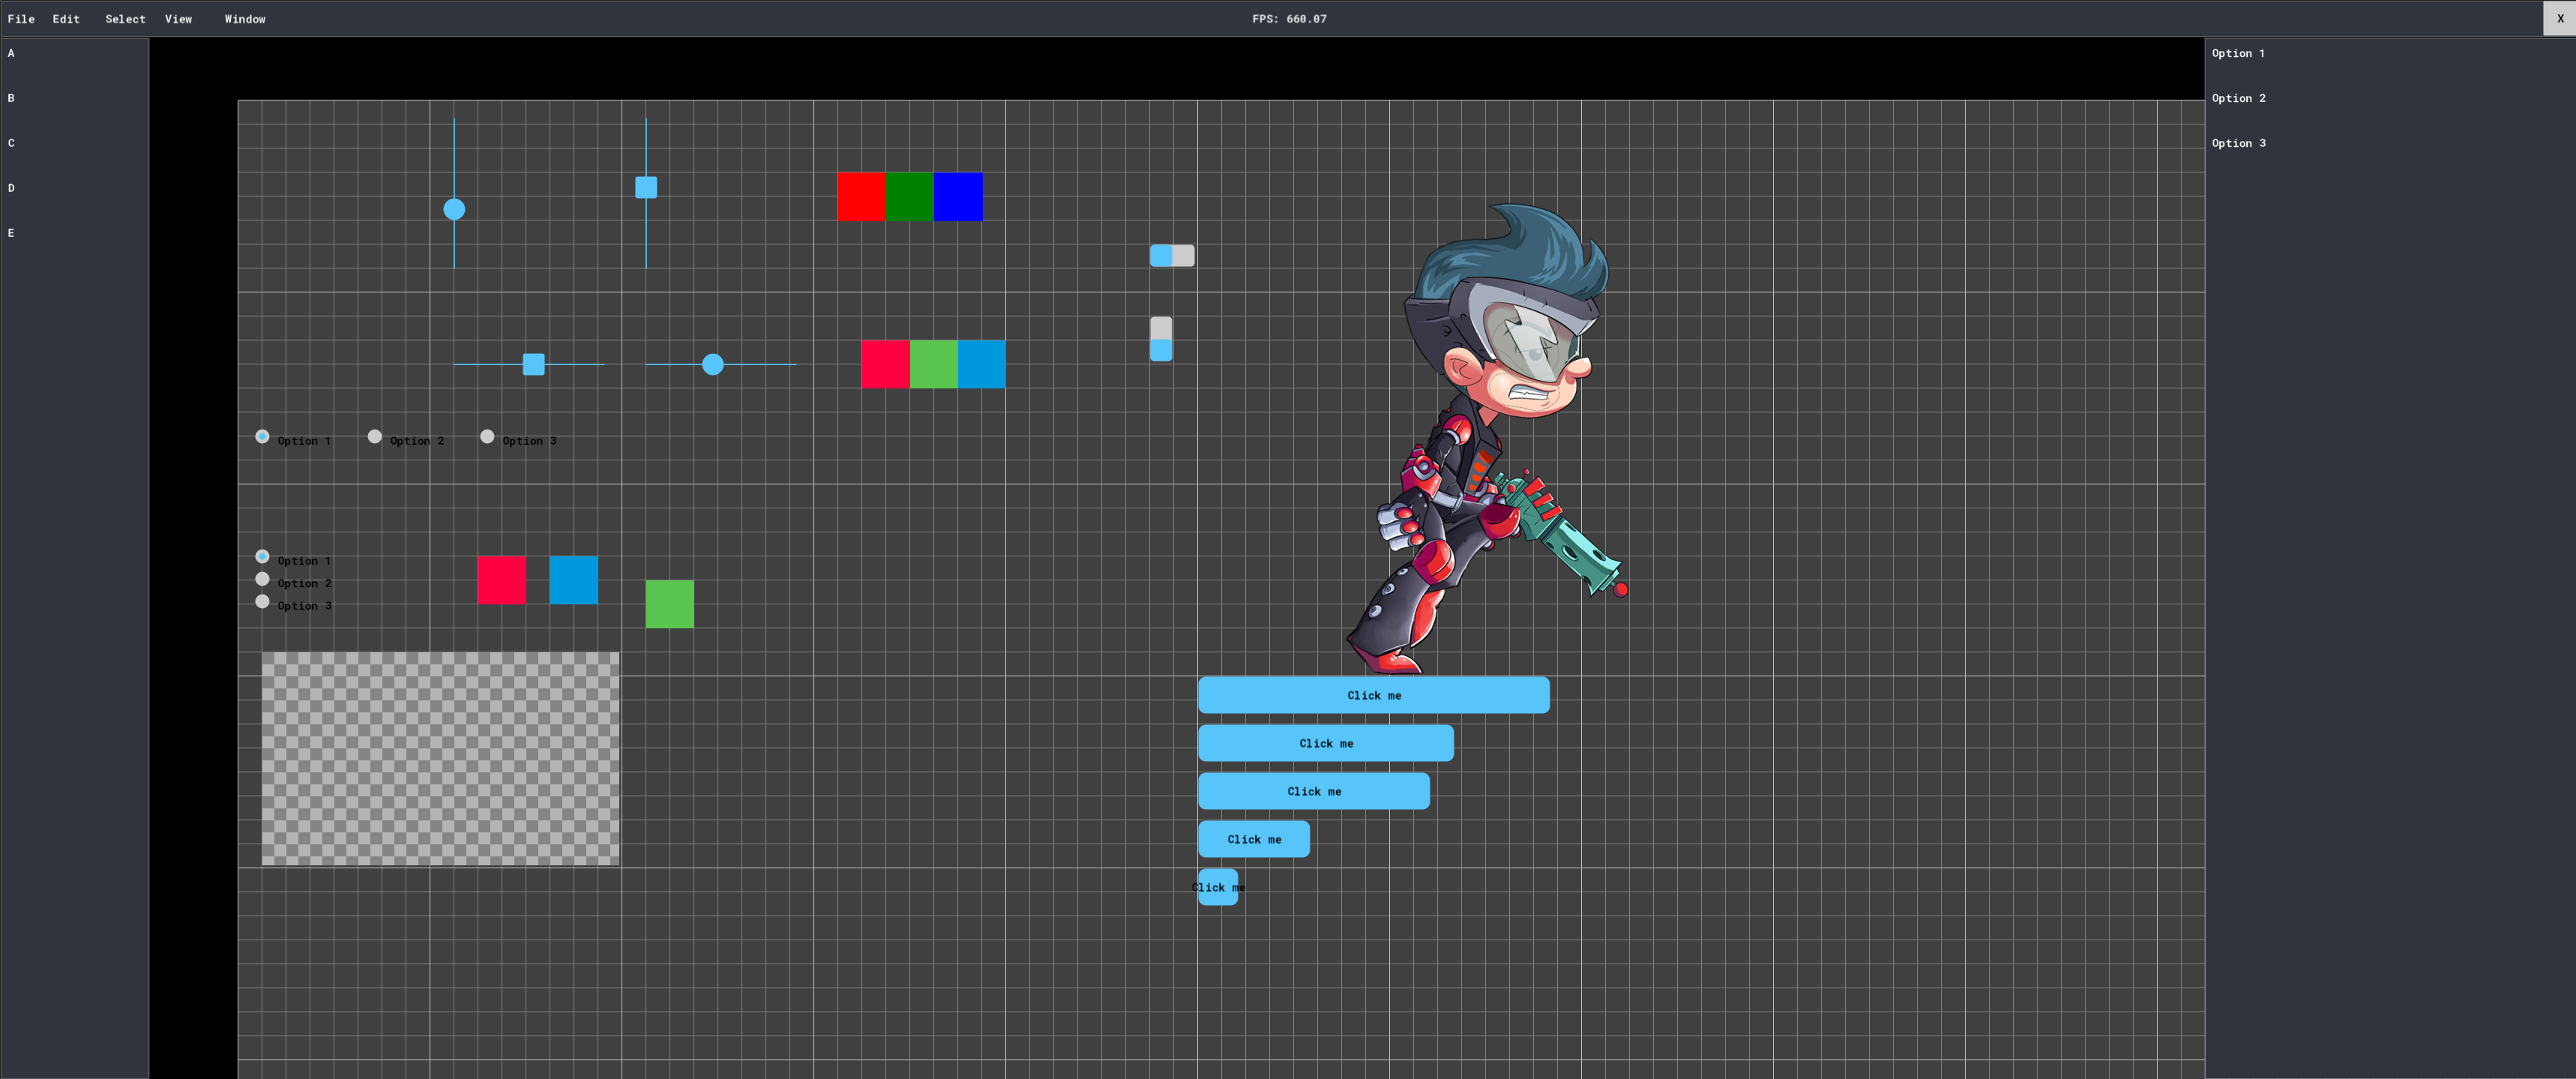Click the character sprite image

tap(1485, 440)
